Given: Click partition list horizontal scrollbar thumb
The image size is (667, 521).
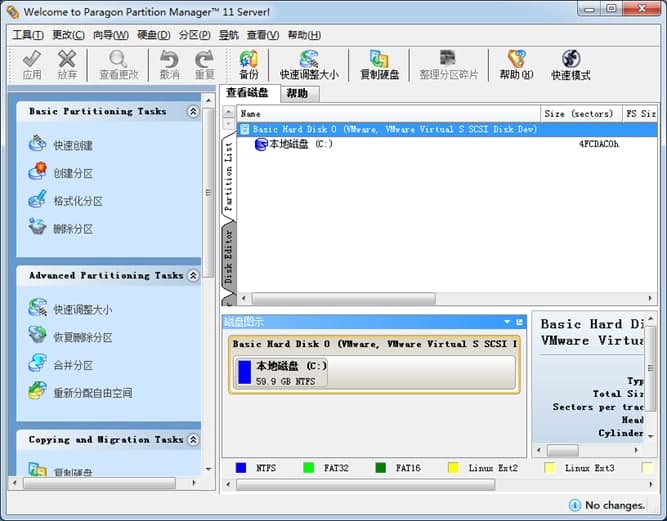Looking at the screenshot, I should pos(344,298).
